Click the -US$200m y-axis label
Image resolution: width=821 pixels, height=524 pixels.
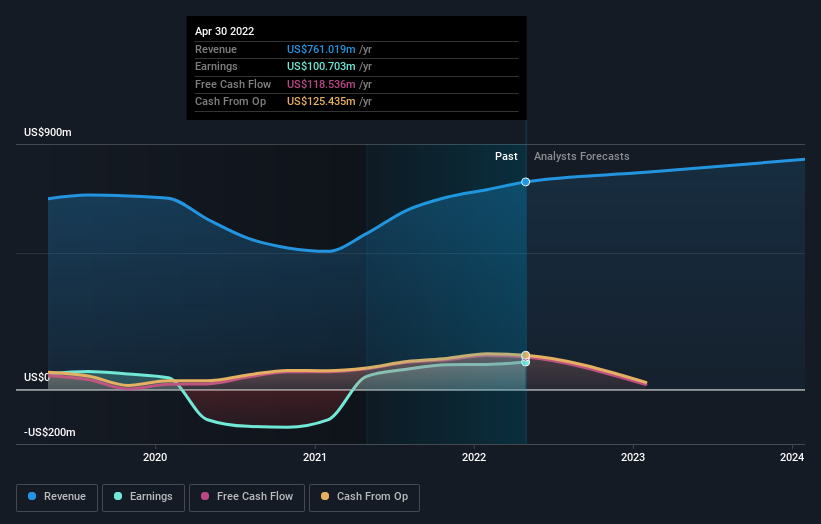(50, 432)
